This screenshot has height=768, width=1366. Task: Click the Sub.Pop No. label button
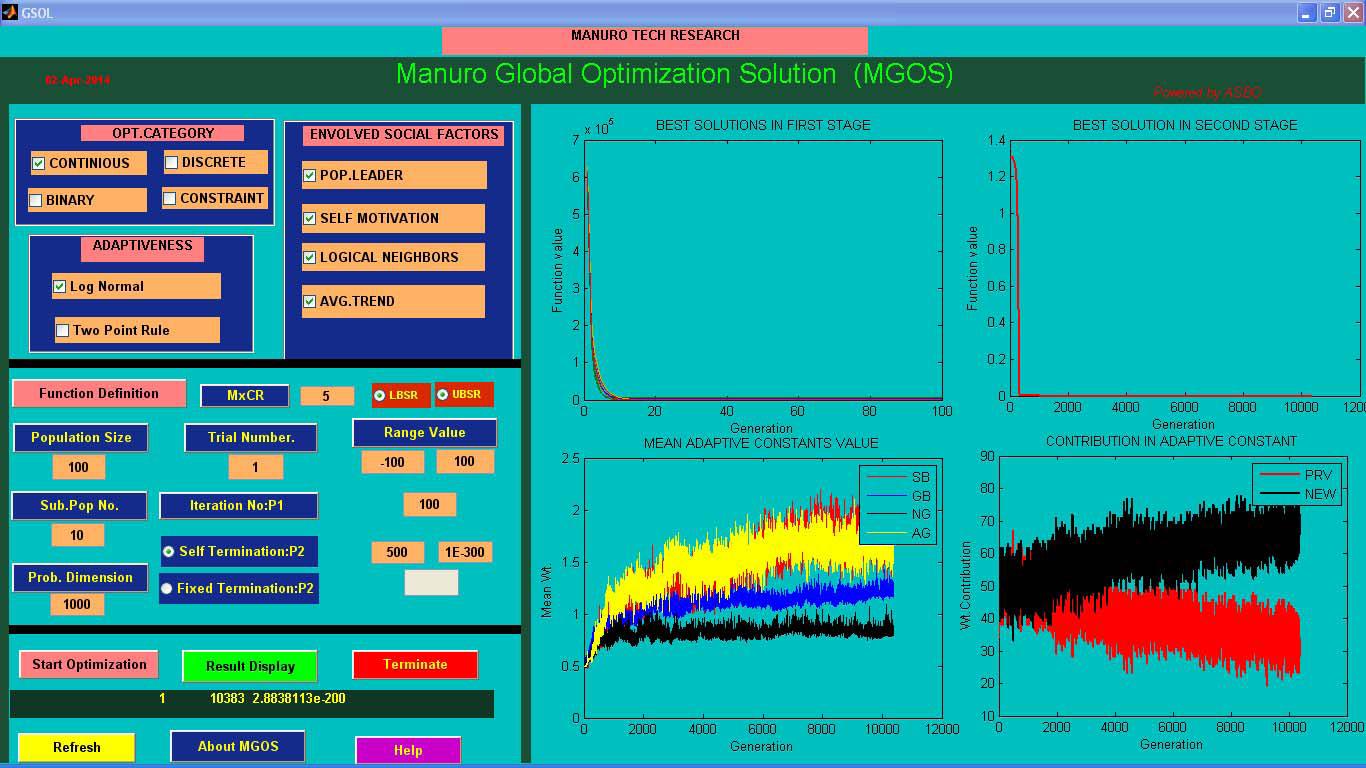click(80, 505)
